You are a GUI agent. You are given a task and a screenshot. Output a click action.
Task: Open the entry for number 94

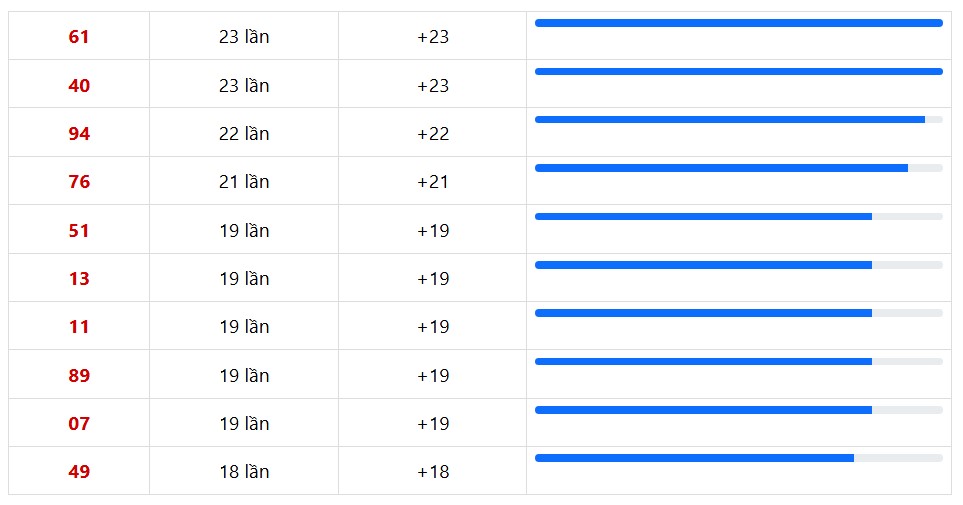[79, 134]
